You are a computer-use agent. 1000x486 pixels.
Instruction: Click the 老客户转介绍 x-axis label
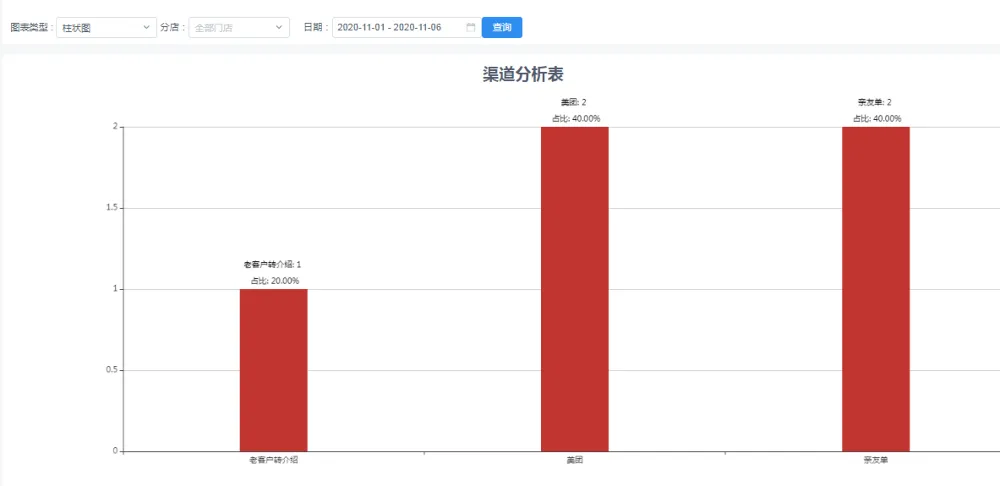click(273, 461)
